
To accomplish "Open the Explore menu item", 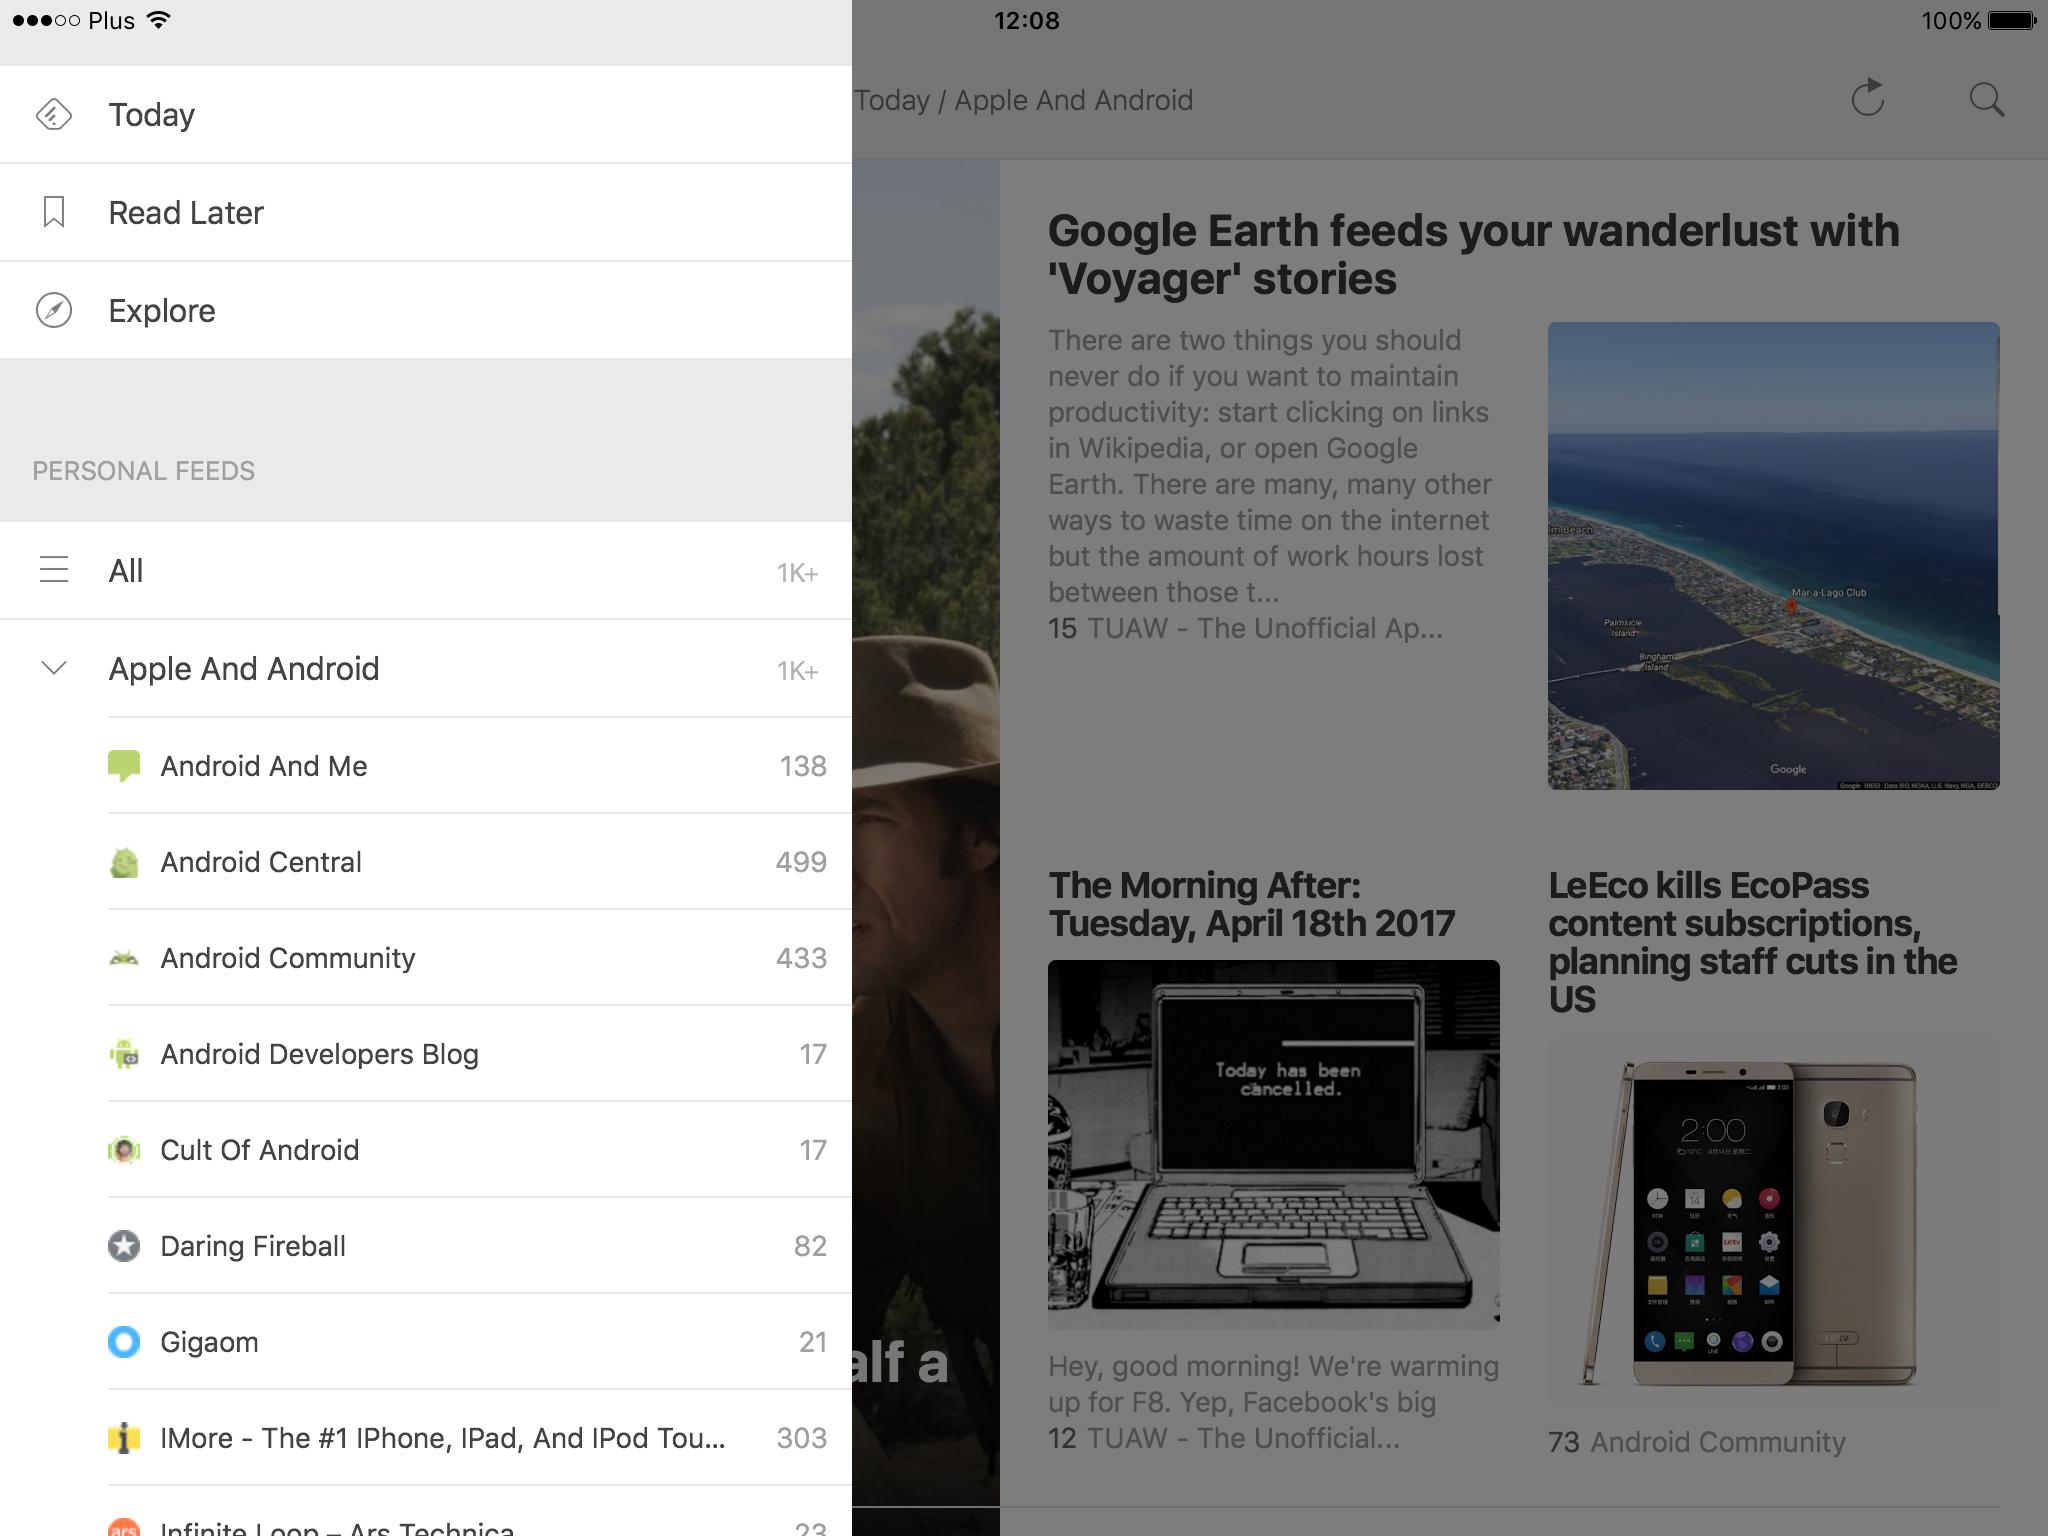I will pyautogui.click(x=162, y=310).
